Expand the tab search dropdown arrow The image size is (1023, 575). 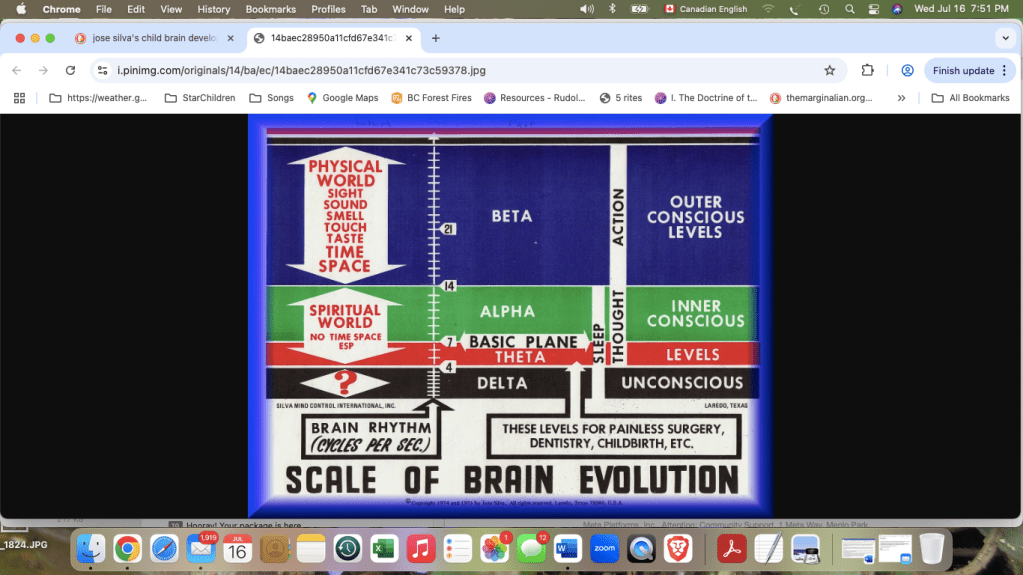point(1005,38)
